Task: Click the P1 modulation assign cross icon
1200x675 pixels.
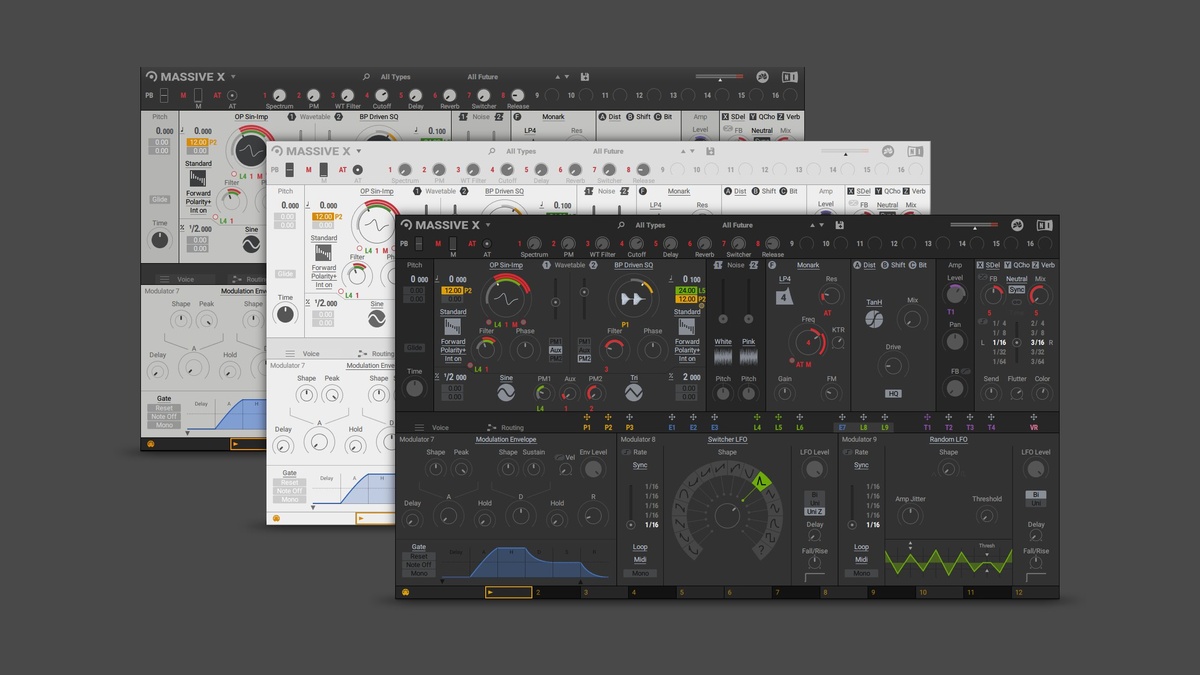Action: (x=587, y=416)
